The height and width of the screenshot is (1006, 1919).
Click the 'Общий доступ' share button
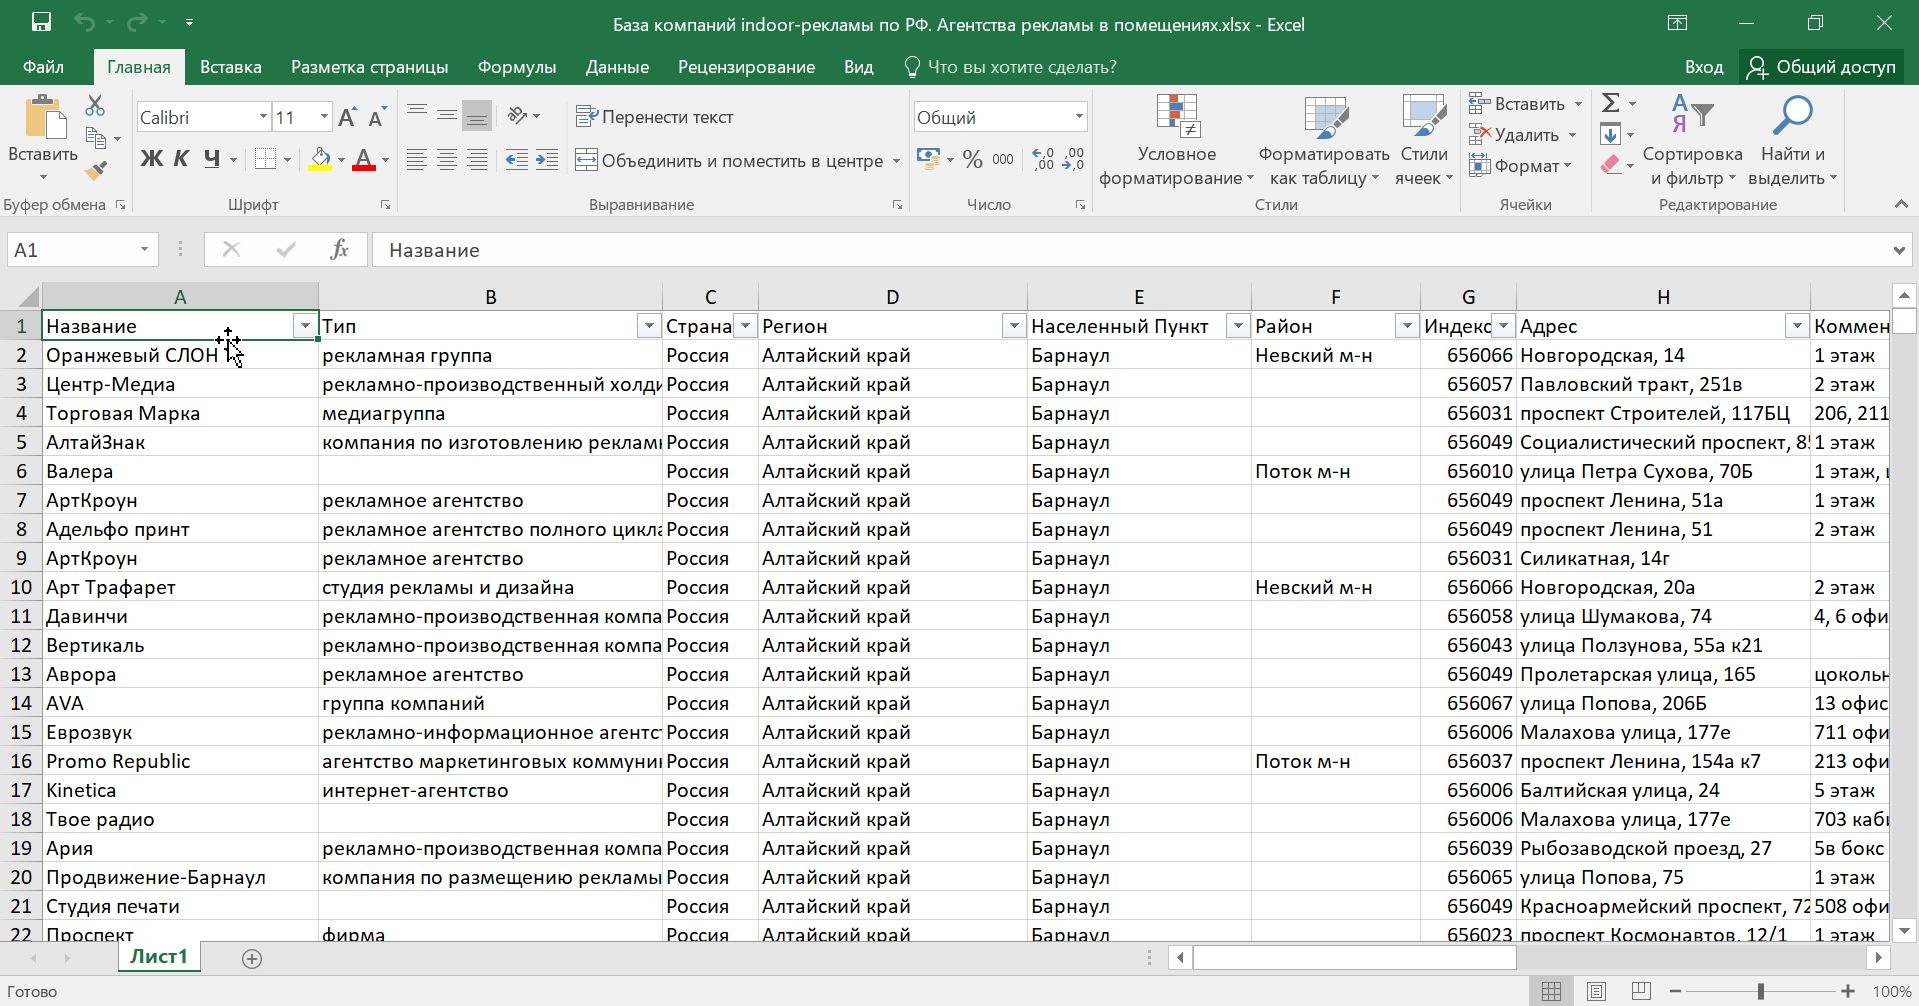[x=1822, y=67]
